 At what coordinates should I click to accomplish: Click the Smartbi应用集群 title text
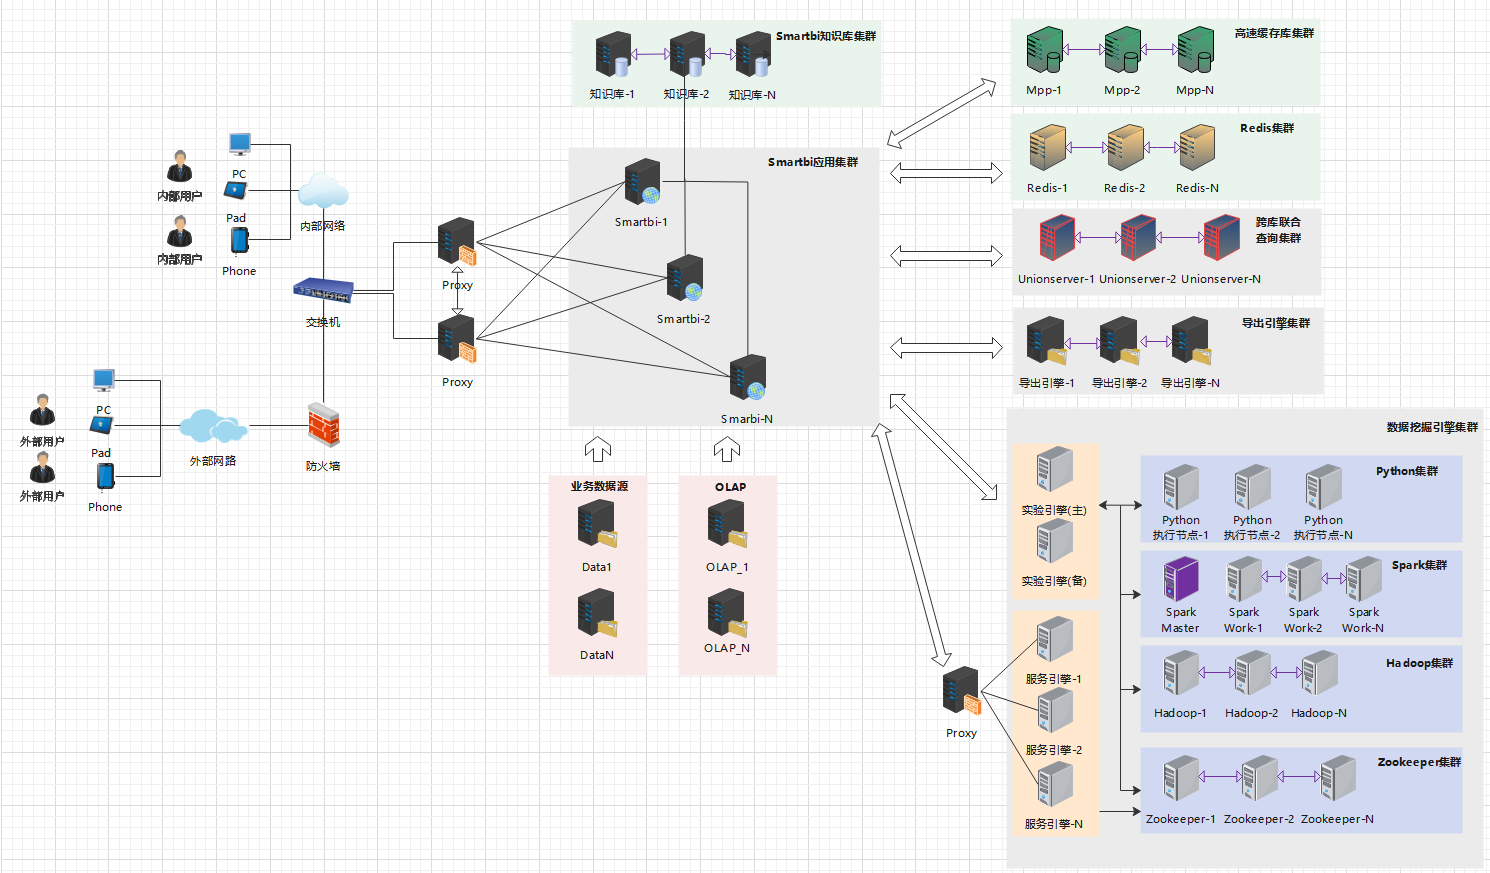click(x=813, y=162)
